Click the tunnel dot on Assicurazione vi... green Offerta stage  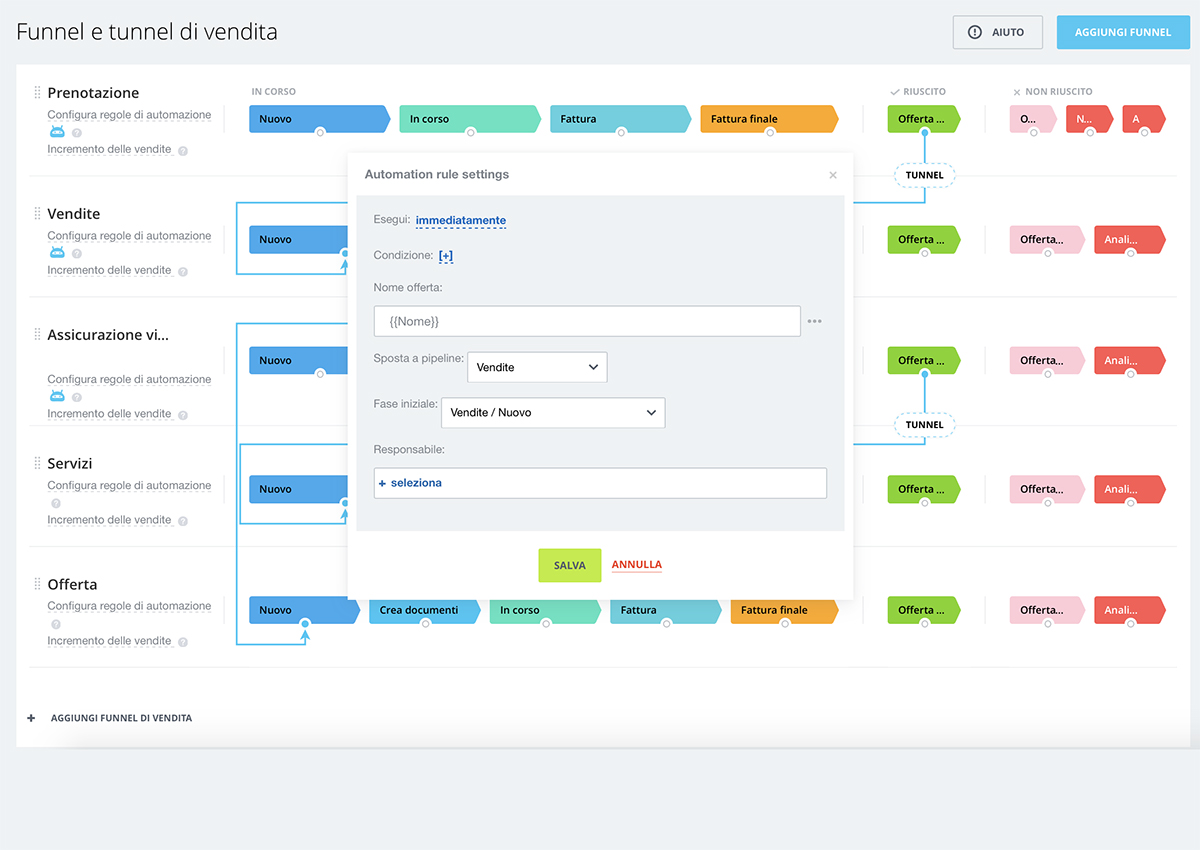pos(925,374)
